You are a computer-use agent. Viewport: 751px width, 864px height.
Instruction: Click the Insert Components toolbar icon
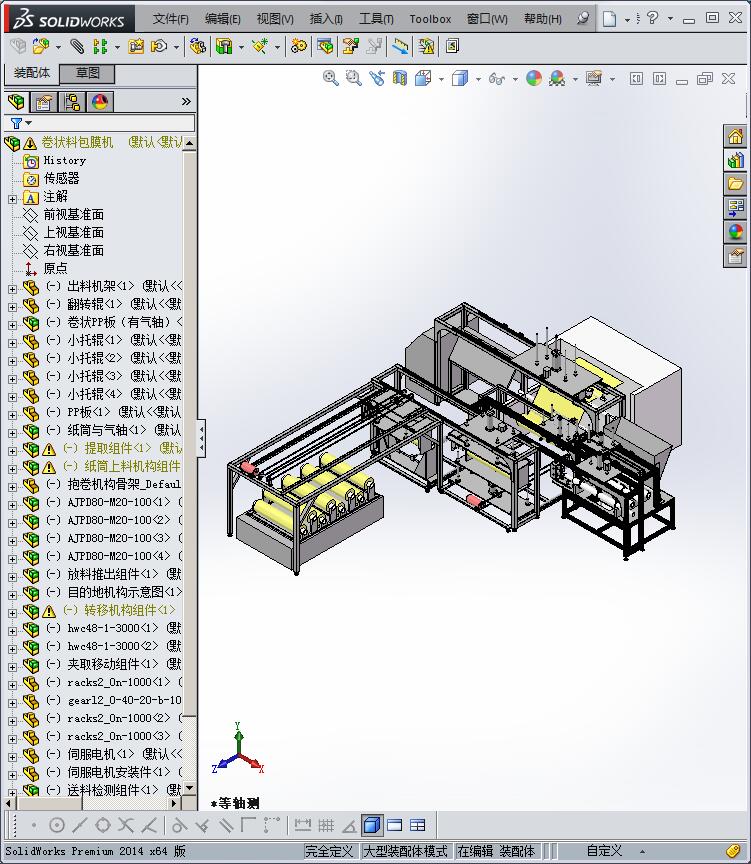(x=41, y=46)
